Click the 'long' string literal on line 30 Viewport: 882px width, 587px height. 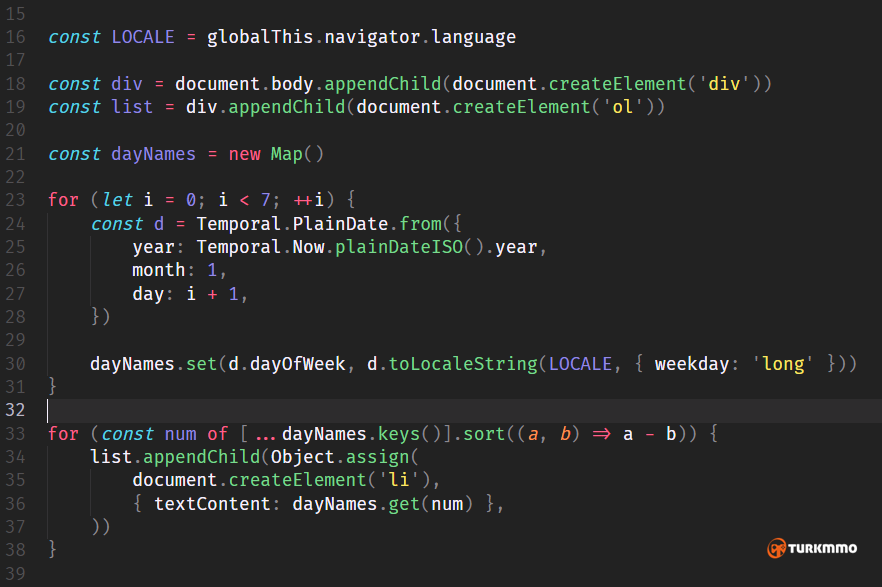click(783, 364)
